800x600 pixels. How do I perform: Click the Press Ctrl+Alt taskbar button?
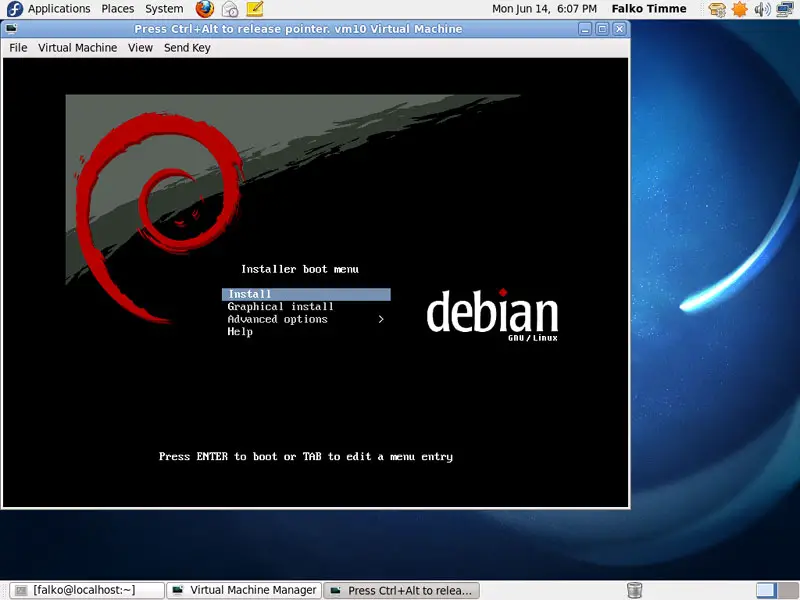click(x=402, y=590)
